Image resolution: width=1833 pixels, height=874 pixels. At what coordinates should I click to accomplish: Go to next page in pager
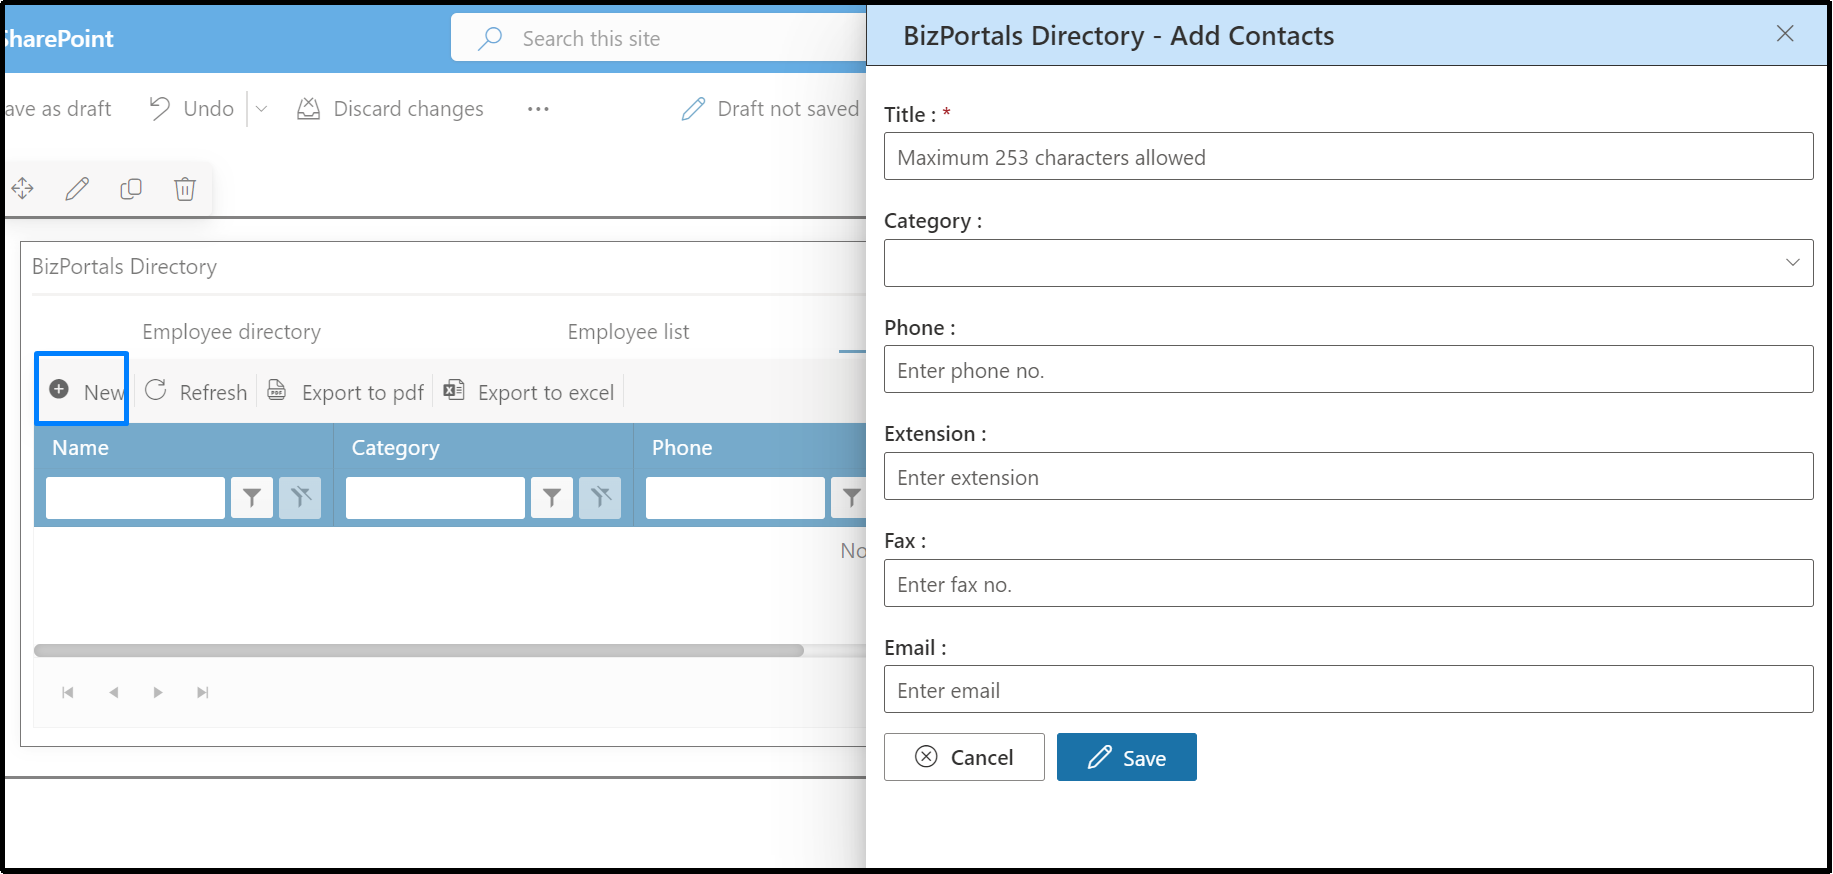[158, 692]
